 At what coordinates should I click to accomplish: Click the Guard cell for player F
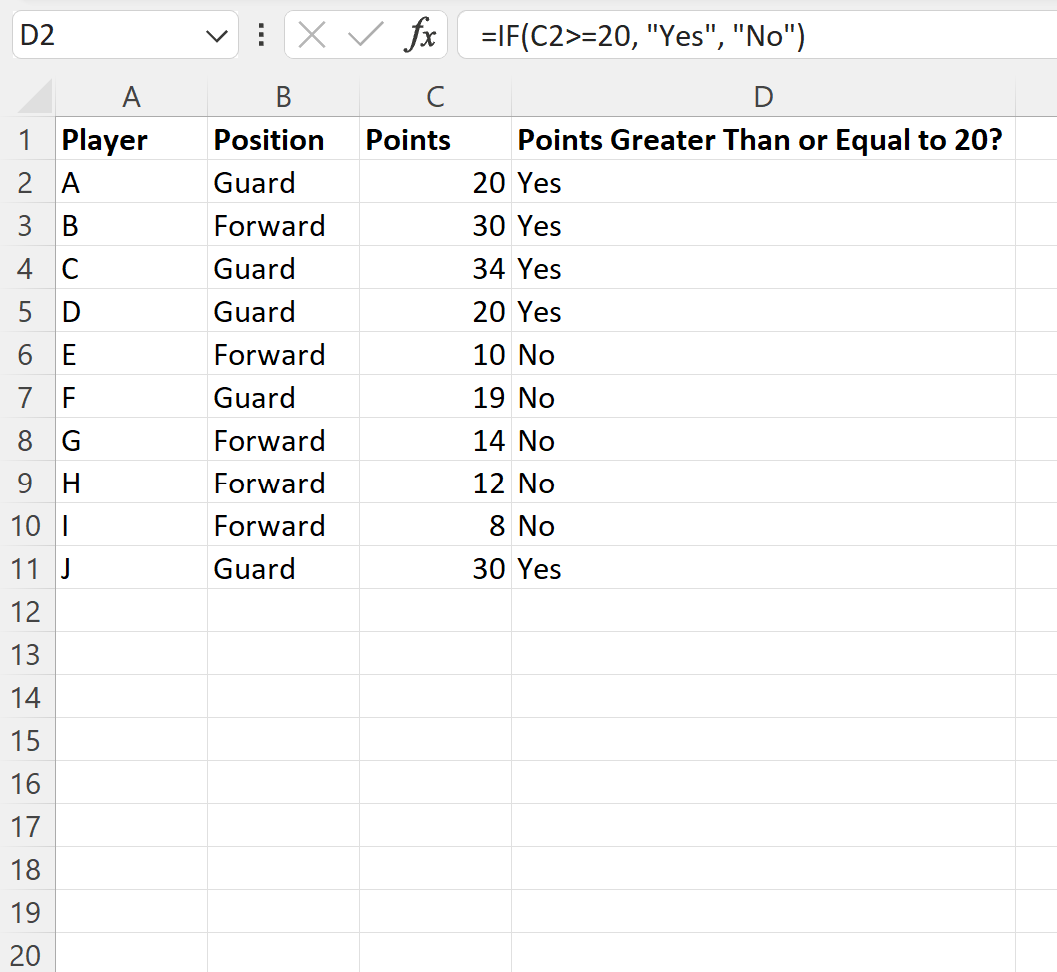[283, 397]
